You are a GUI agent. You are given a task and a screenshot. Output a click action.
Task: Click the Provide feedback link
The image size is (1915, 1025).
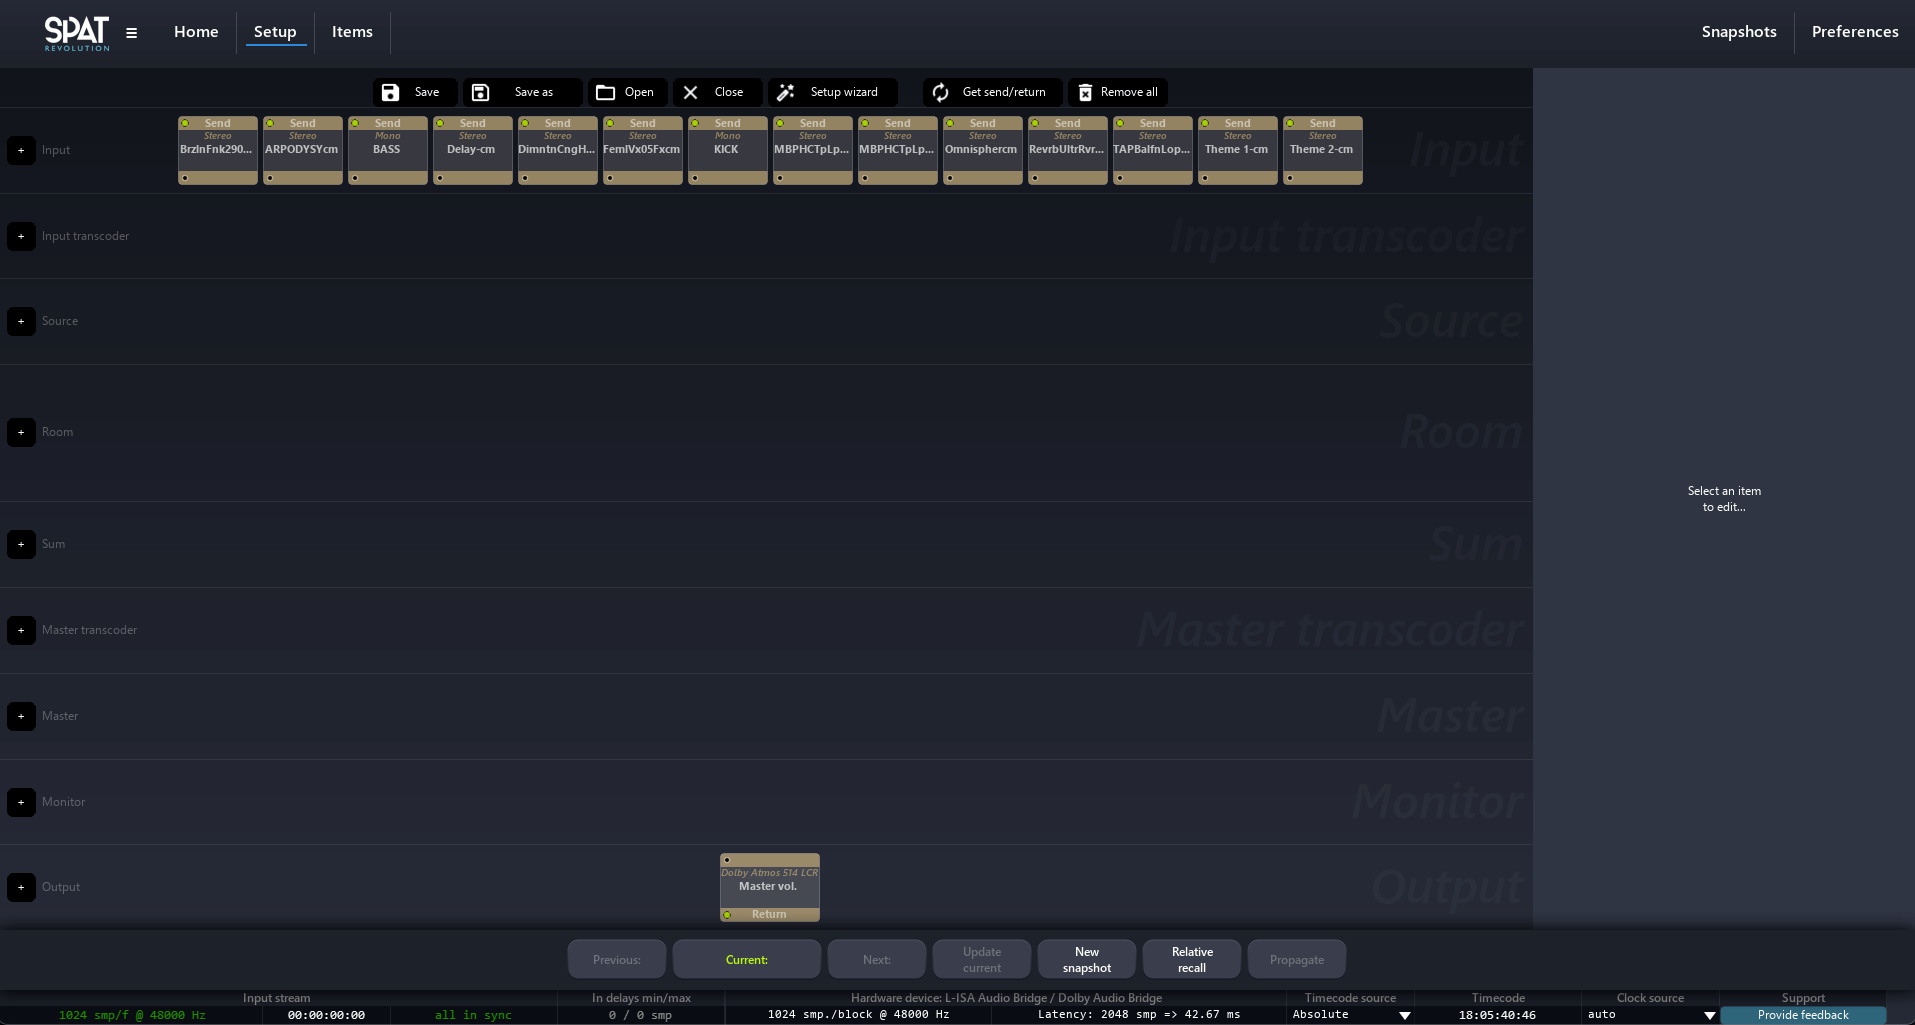click(x=1802, y=1015)
